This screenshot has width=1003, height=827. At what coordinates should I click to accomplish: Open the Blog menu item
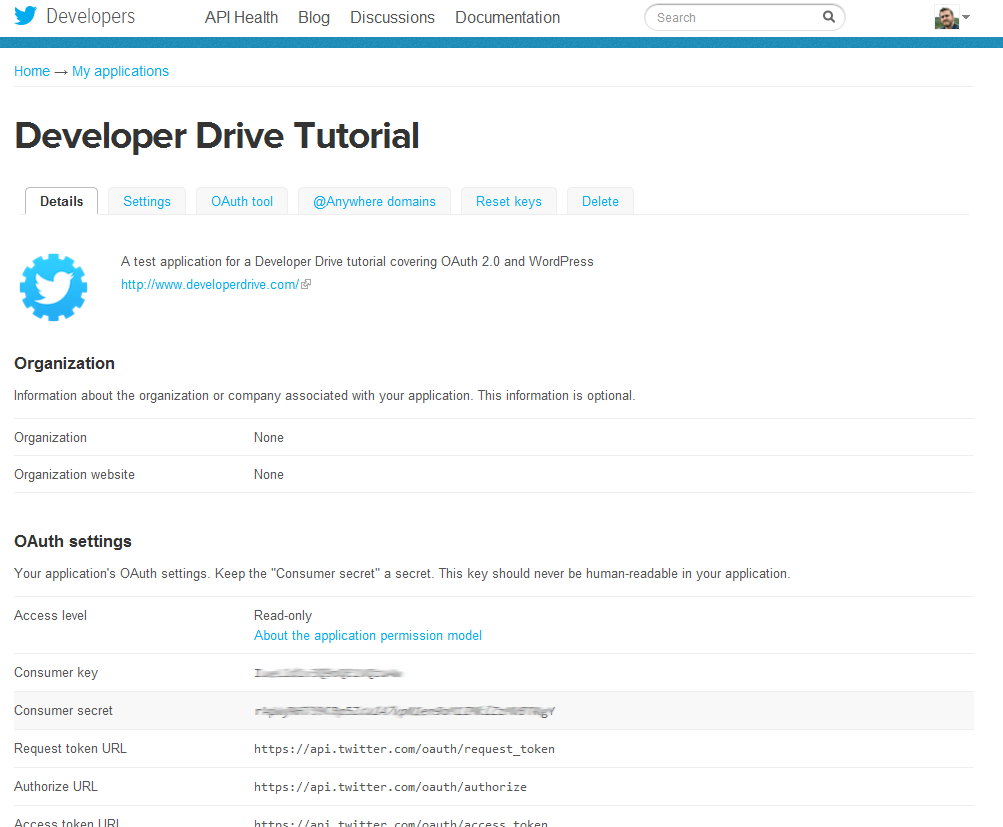pyautogui.click(x=313, y=17)
